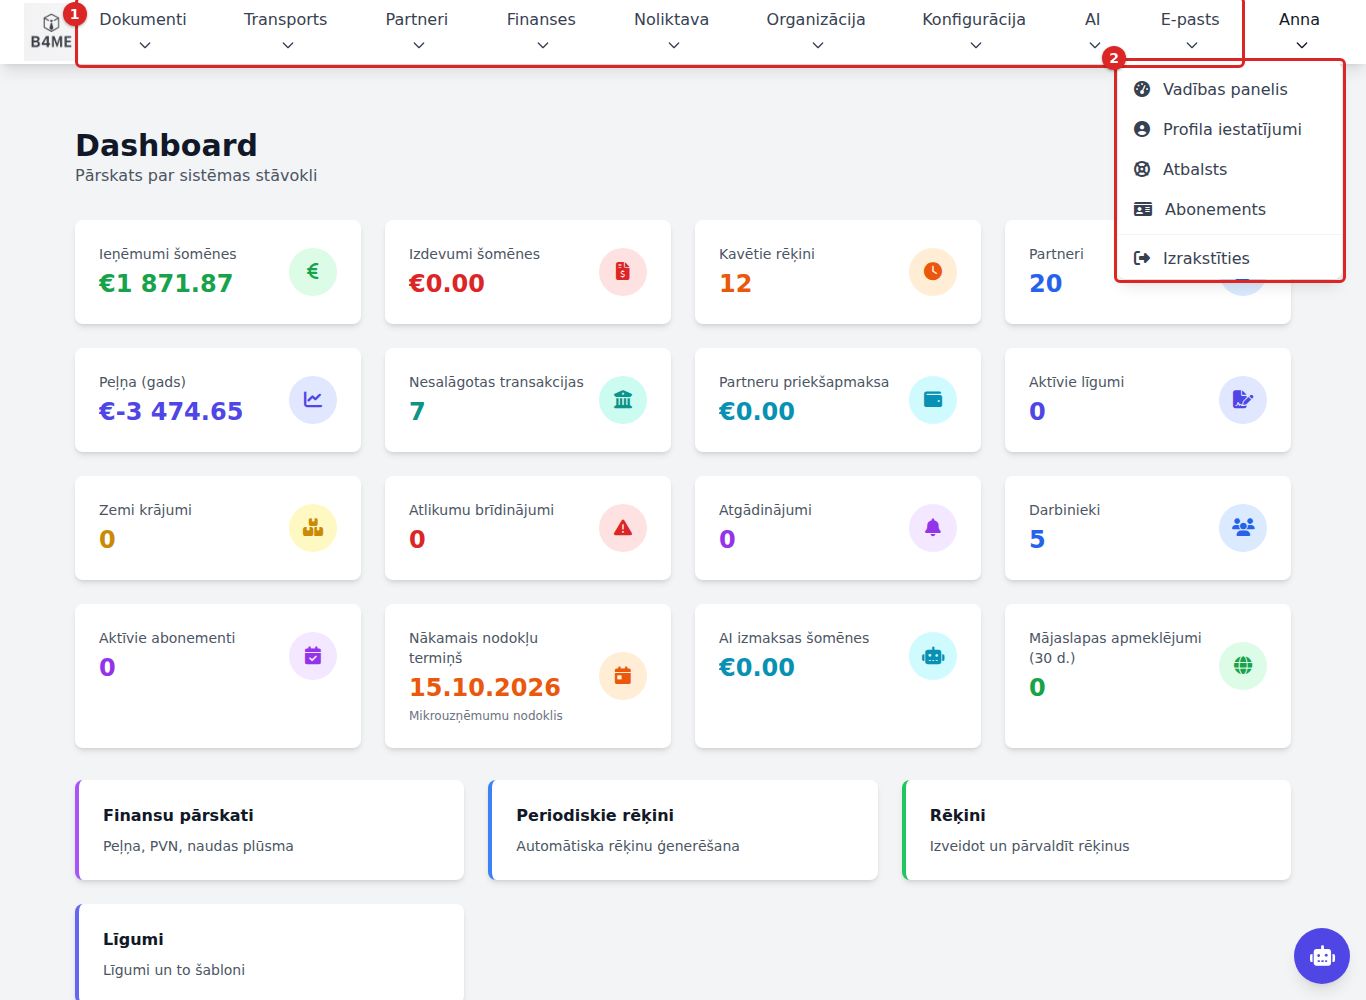This screenshot has width=1366, height=1000.
Task: Click the clock icon in Kavētie rēķini card
Action: [933, 271]
